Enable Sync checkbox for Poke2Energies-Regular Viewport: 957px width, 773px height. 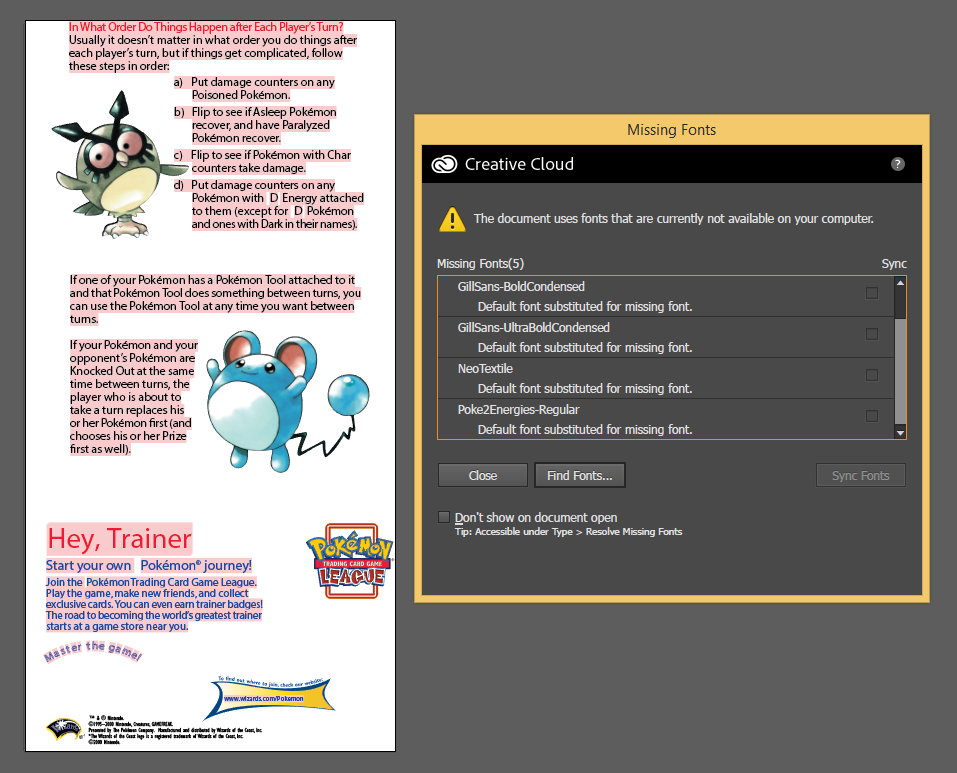click(x=872, y=416)
